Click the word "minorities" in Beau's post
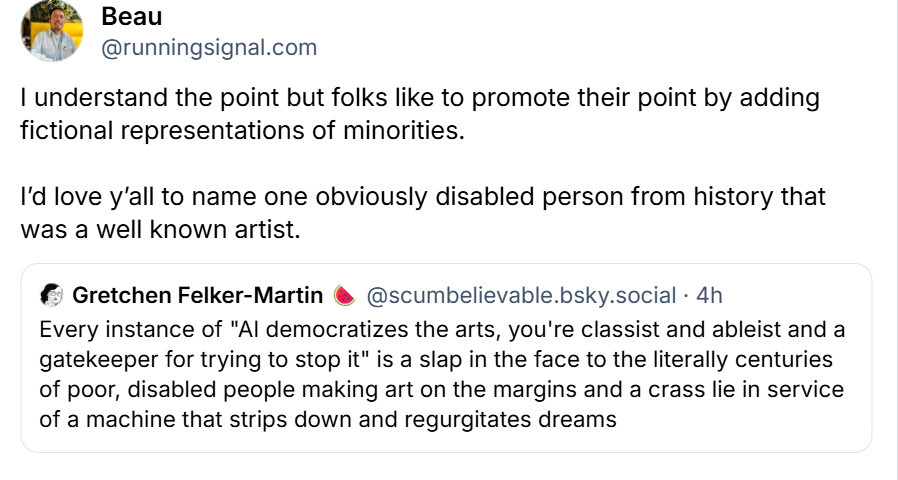The width and height of the screenshot is (898, 480). (x=398, y=131)
